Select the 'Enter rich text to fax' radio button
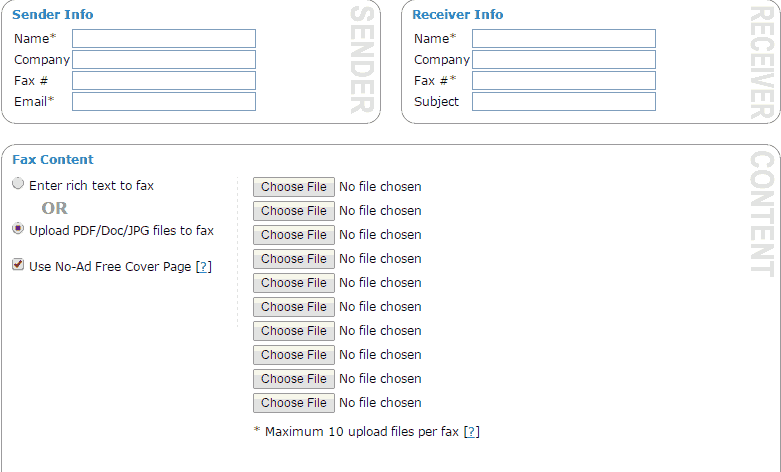This screenshot has height=472, width=781. (18, 184)
